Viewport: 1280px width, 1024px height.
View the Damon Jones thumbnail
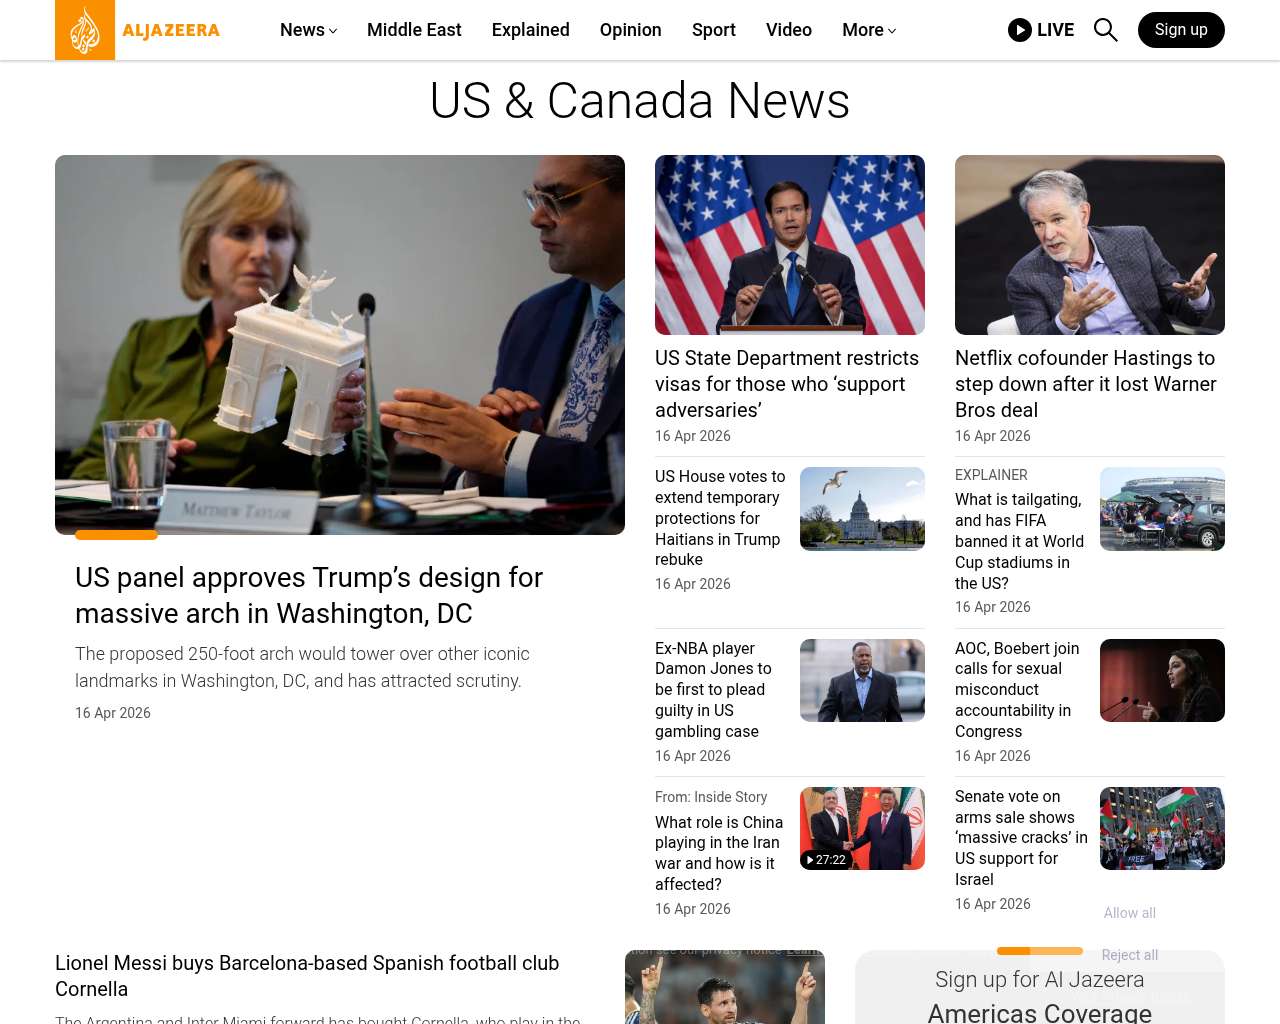click(862, 681)
